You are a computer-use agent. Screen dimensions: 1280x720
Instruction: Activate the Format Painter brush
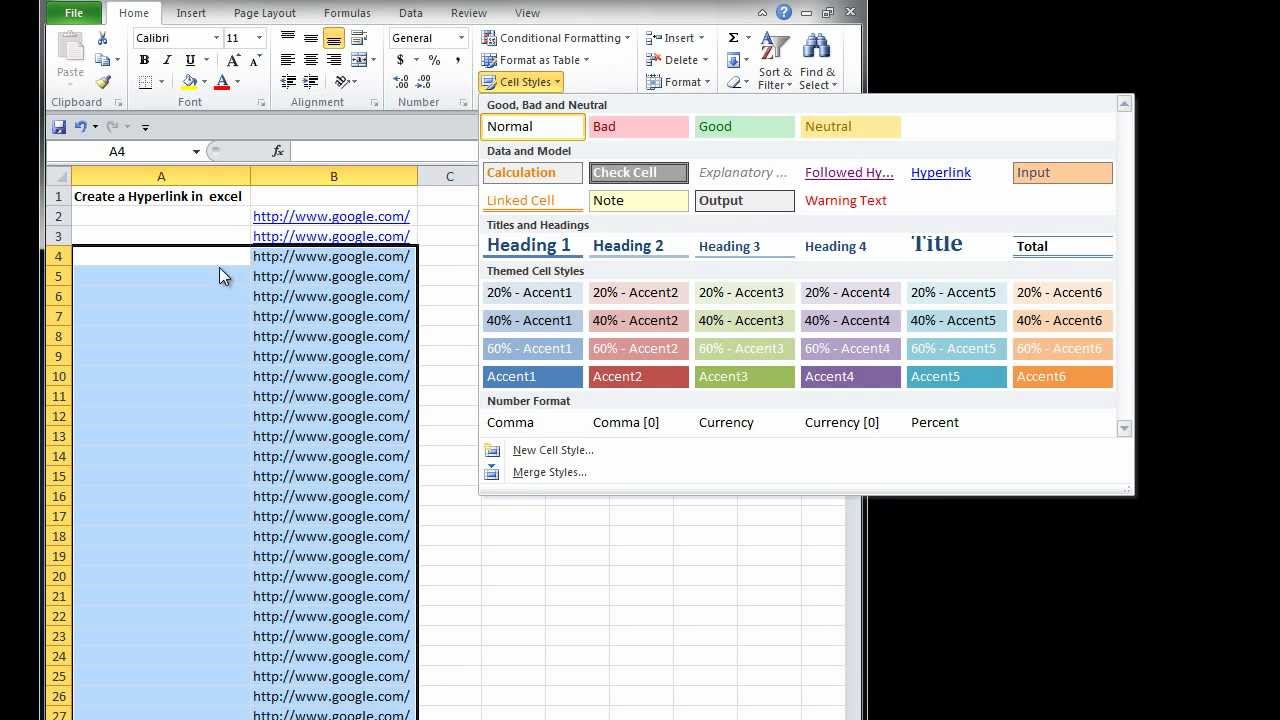(x=102, y=82)
